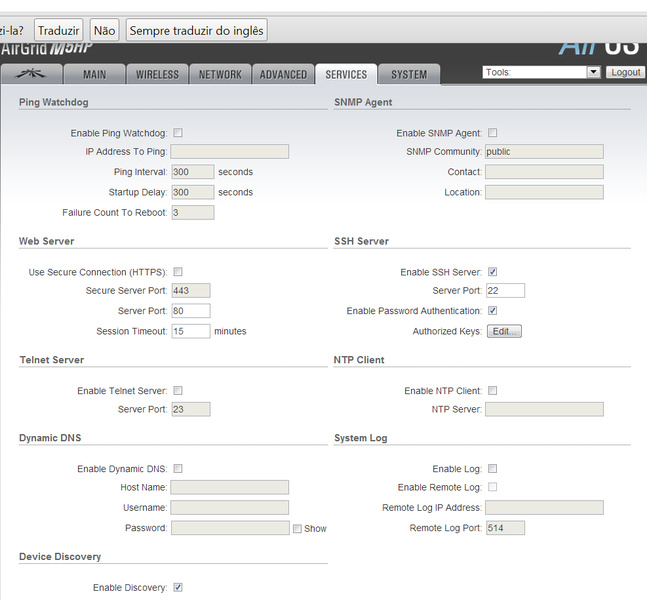Select the SYSTEM tab
The image size is (647, 600).
[409, 74]
